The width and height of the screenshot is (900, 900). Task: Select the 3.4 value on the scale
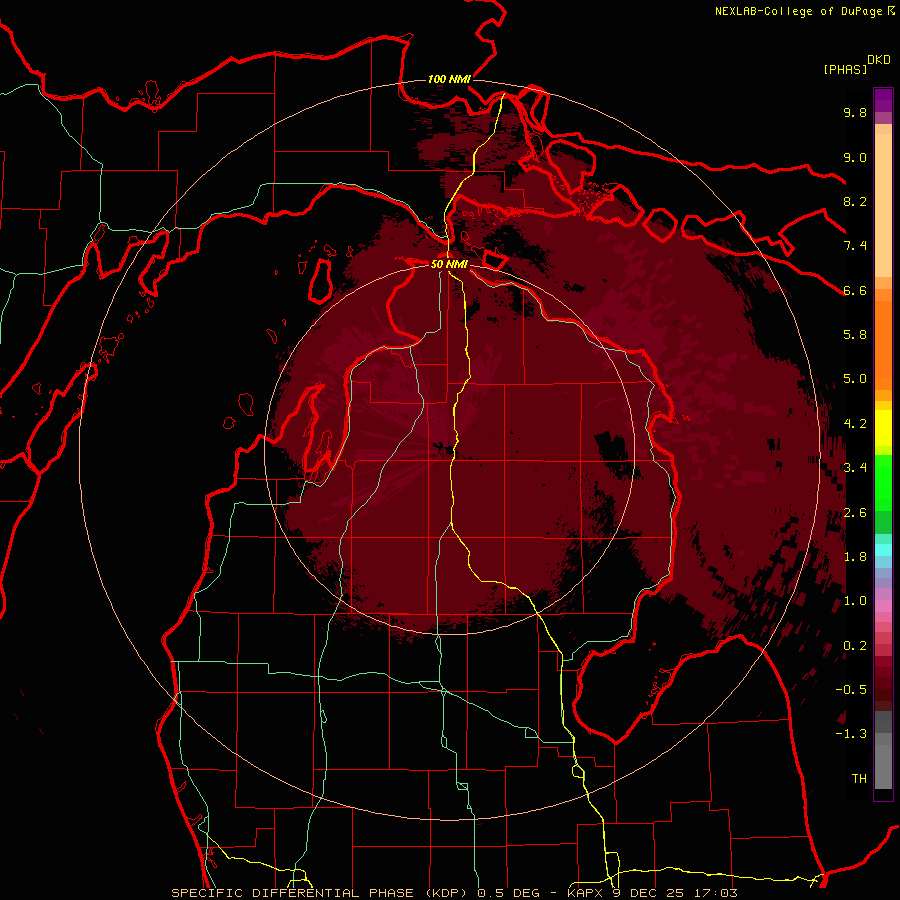(x=855, y=468)
